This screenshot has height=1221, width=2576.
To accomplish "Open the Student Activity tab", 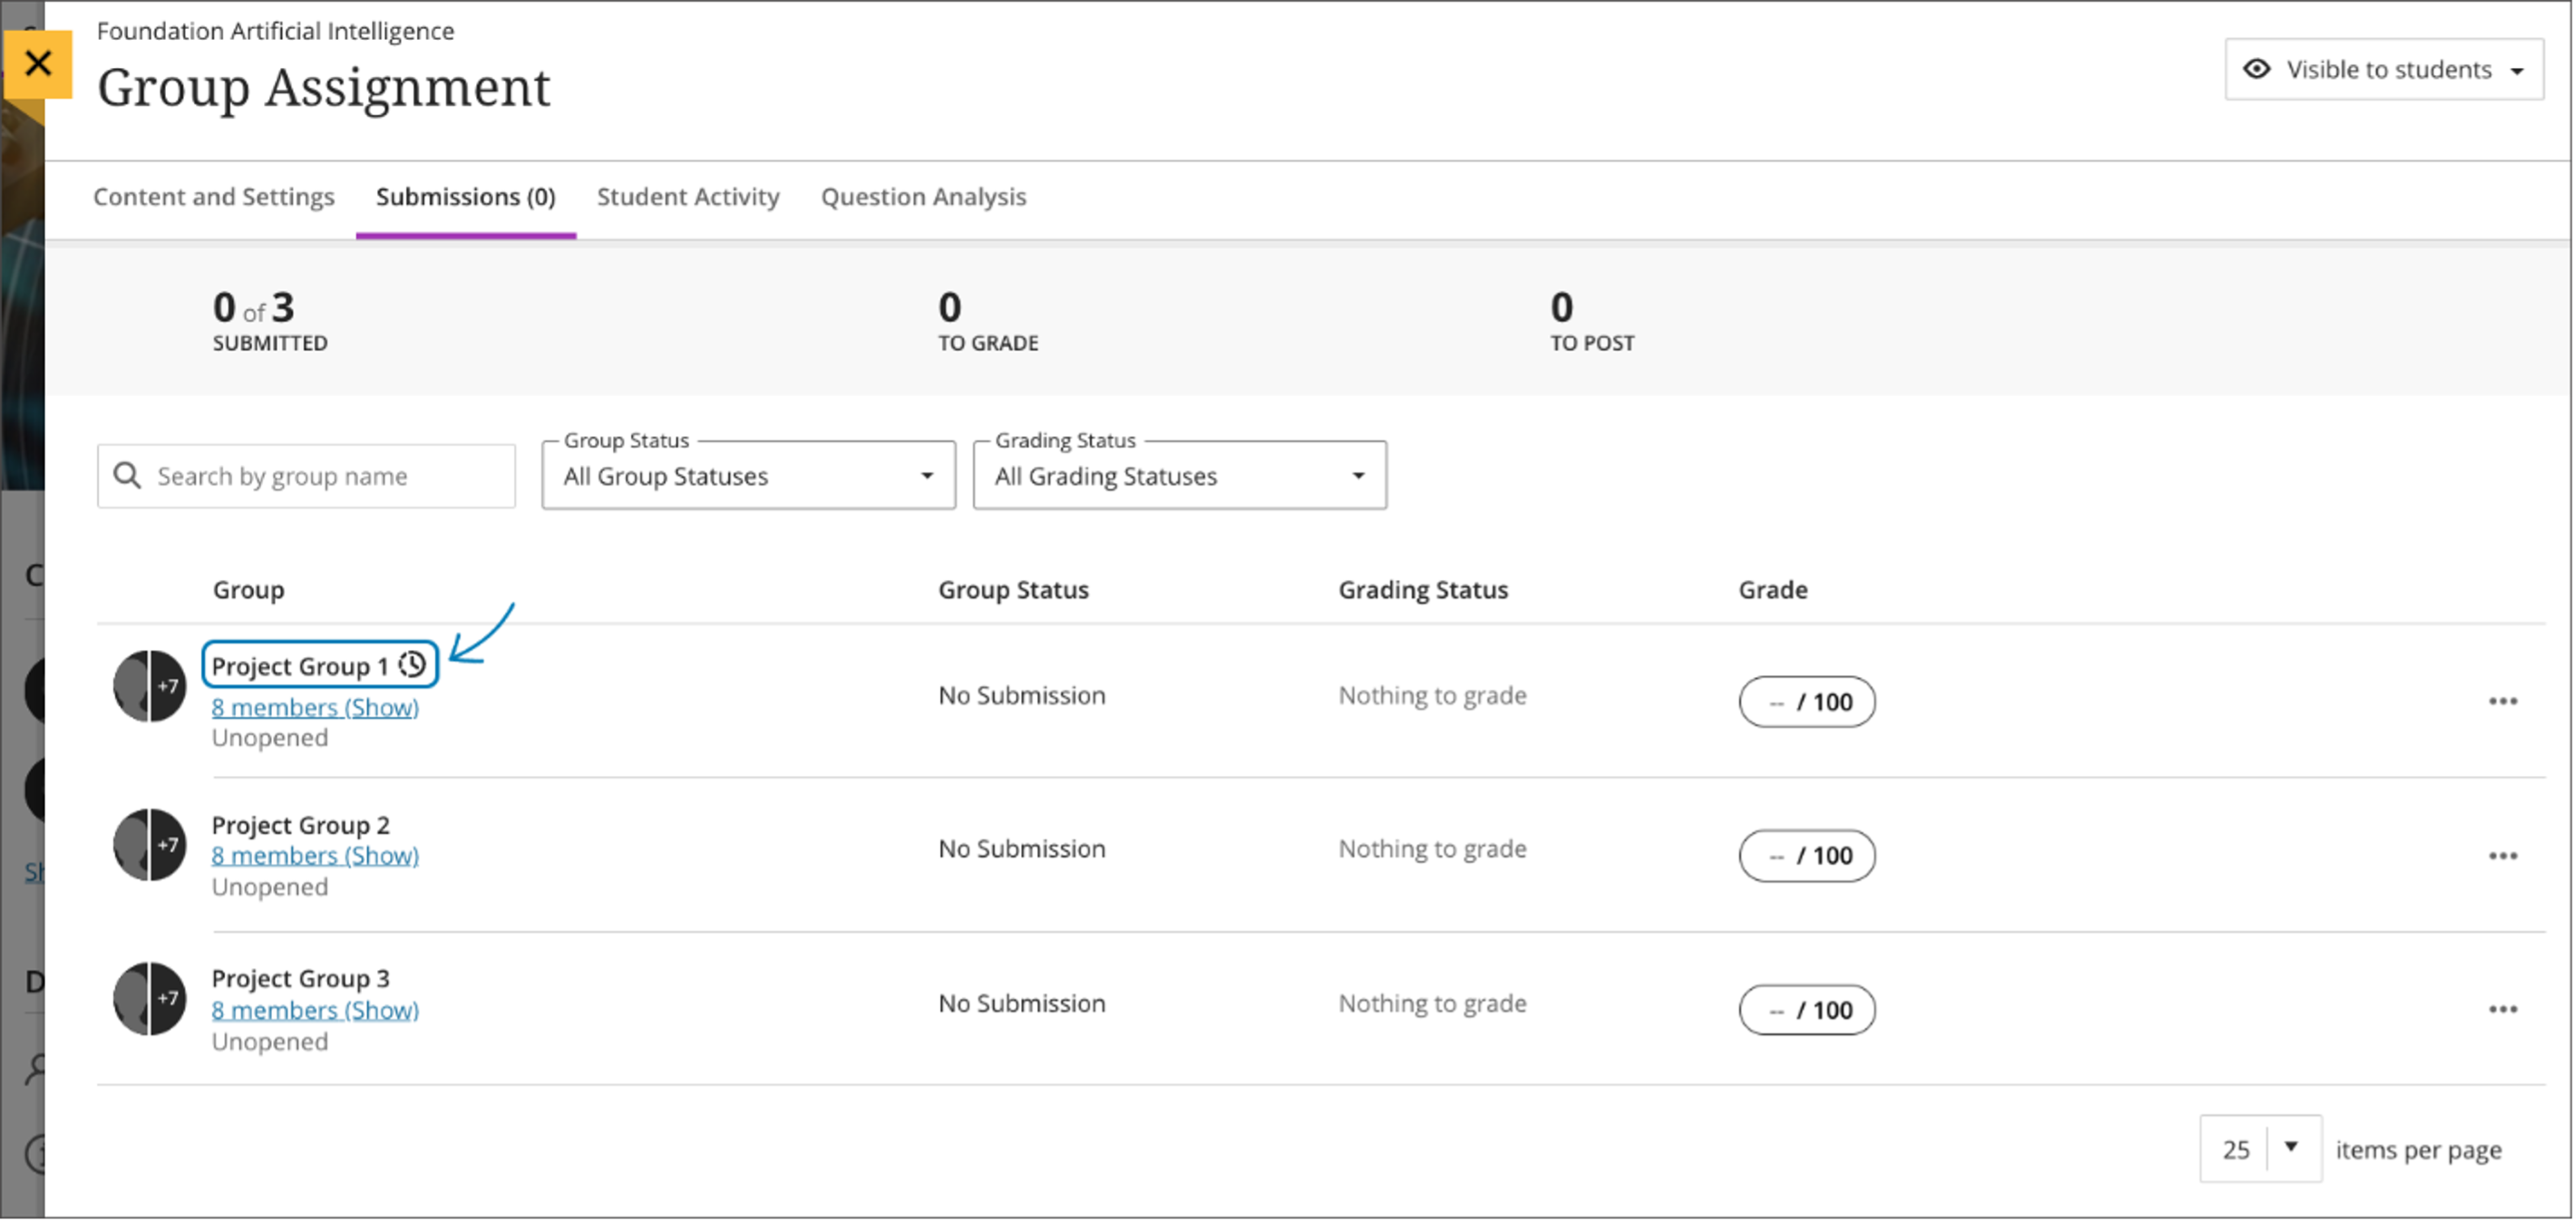I will (x=688, y=197).
